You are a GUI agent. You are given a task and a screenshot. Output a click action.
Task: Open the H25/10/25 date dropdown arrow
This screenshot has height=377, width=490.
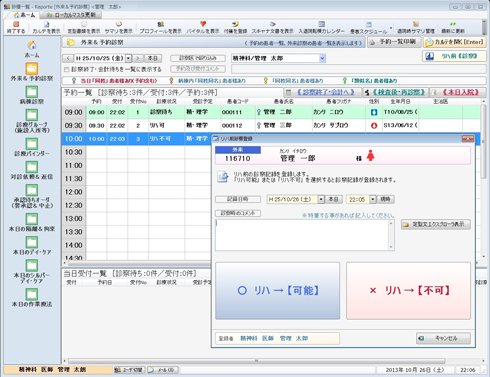(x=128, y=58)
